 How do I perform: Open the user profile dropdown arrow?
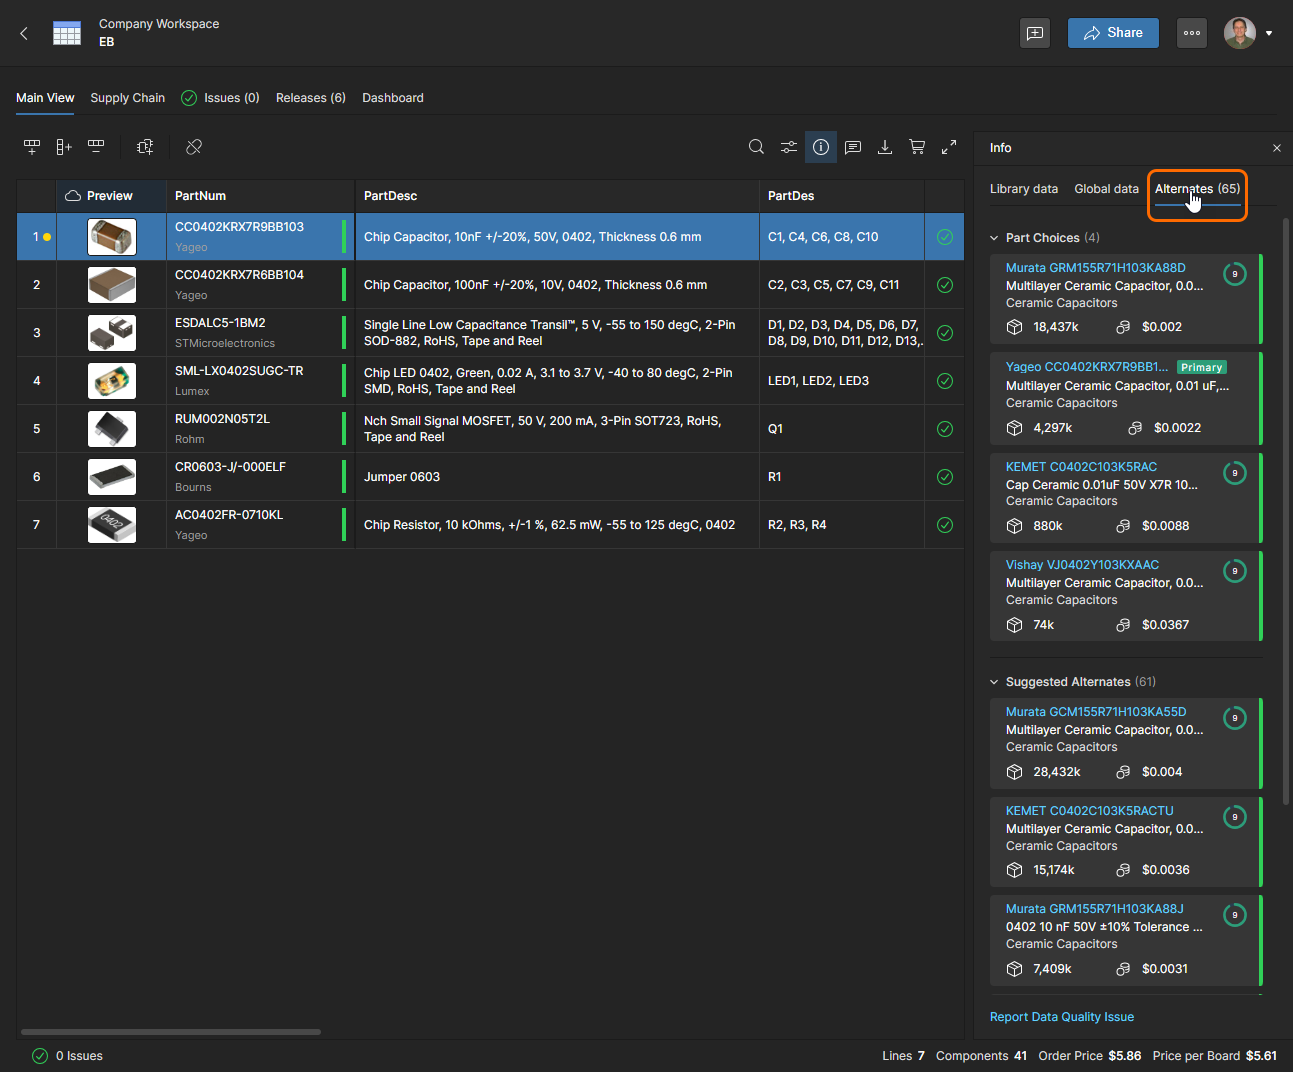(x=1269, y=33)
